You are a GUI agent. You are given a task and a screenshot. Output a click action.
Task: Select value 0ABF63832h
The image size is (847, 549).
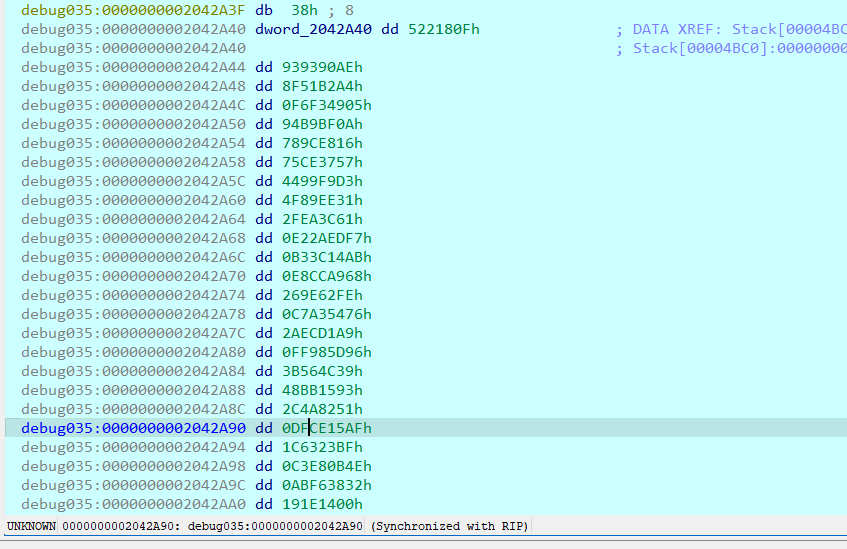327,485
